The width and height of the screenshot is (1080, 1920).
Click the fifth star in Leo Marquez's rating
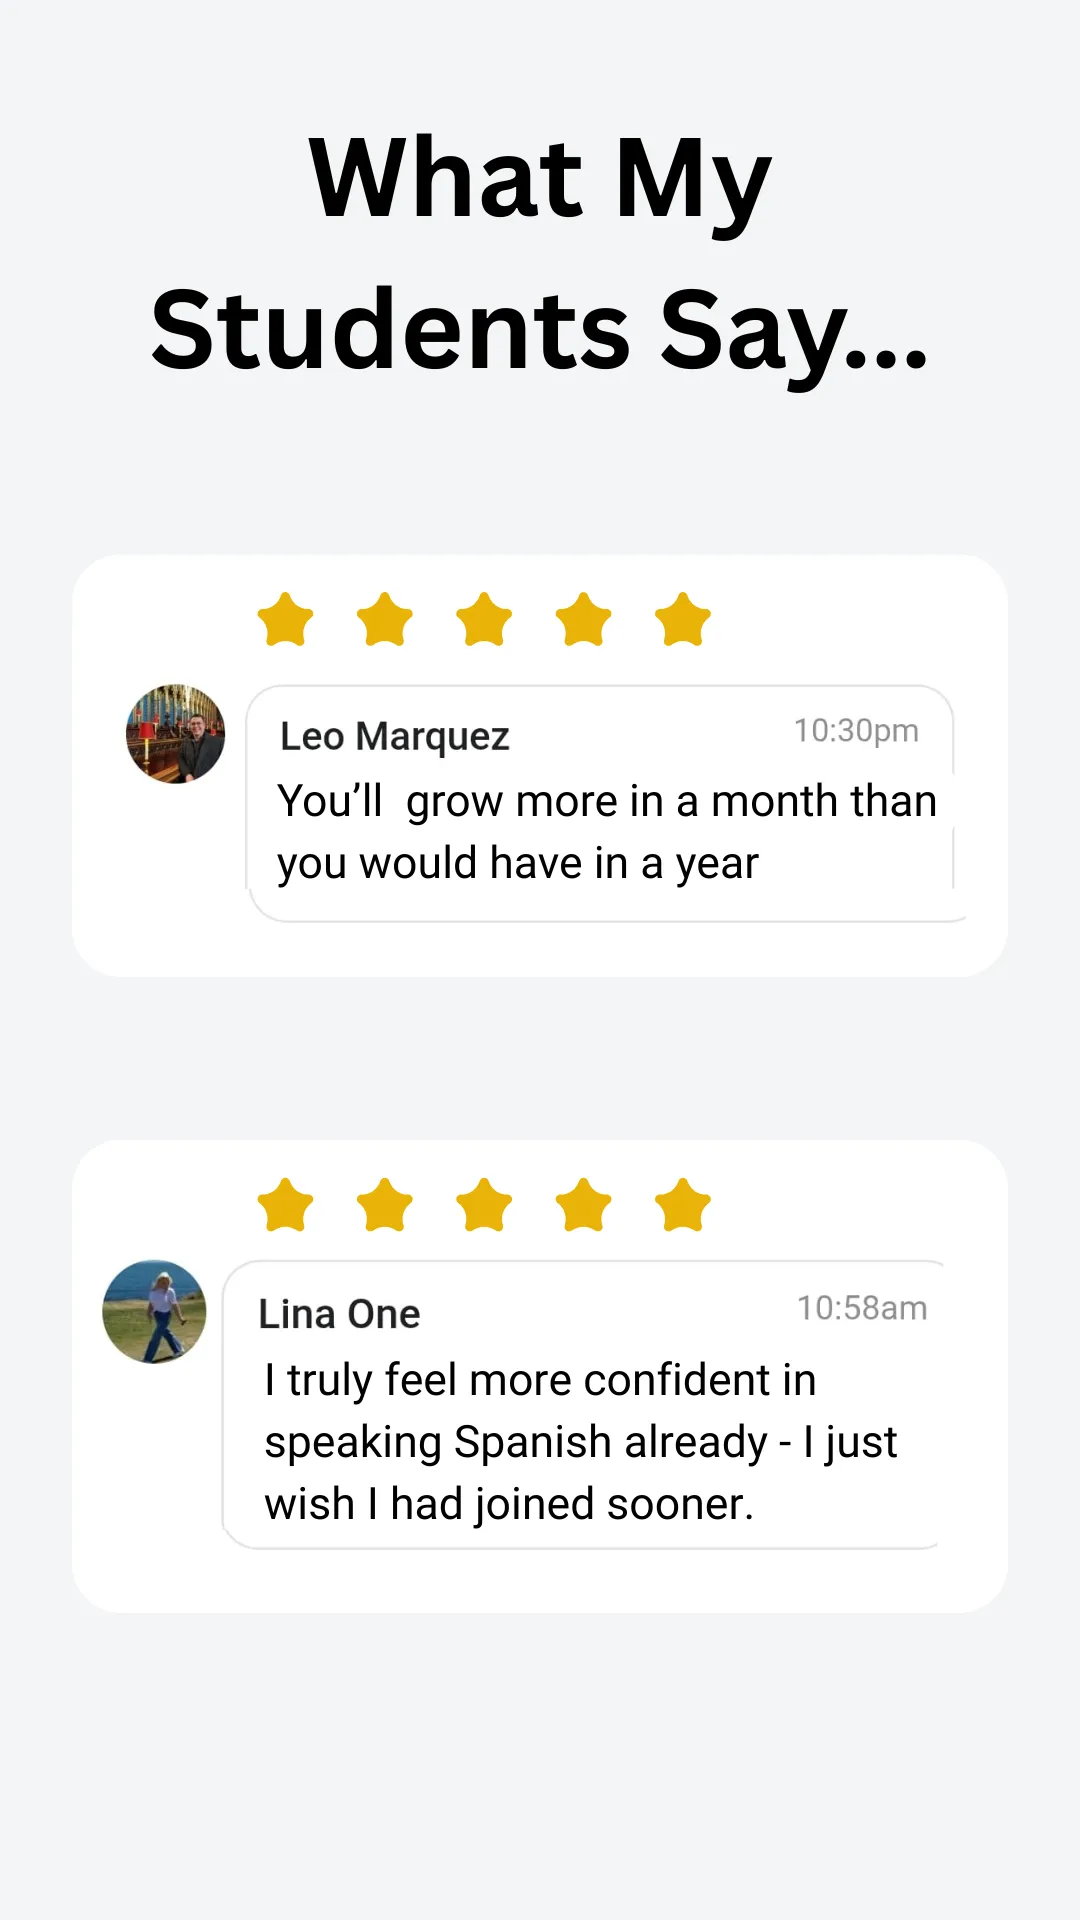coord(683,619)
